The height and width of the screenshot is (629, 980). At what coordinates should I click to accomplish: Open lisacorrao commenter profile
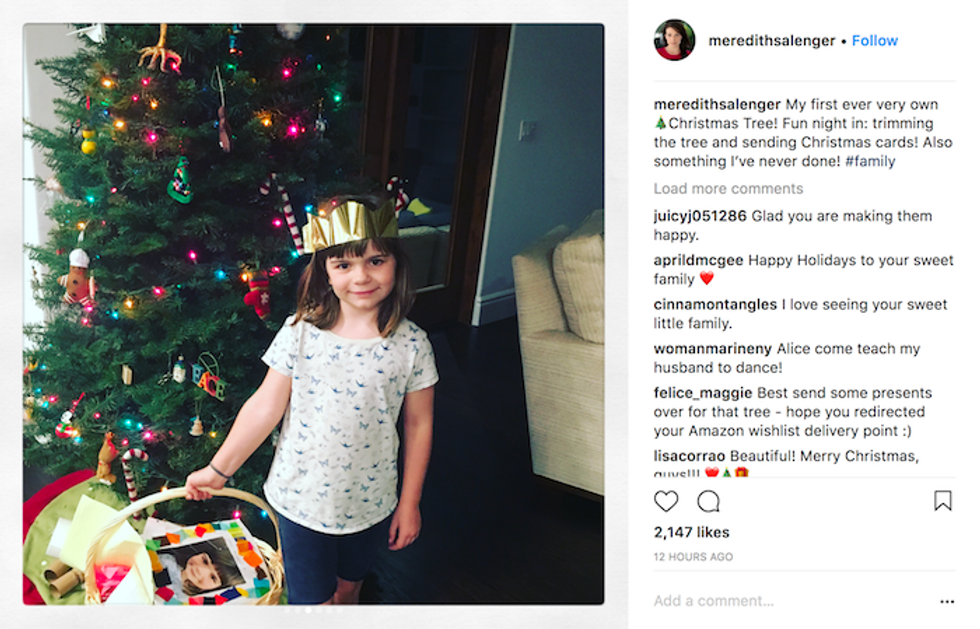pos(689,456)
